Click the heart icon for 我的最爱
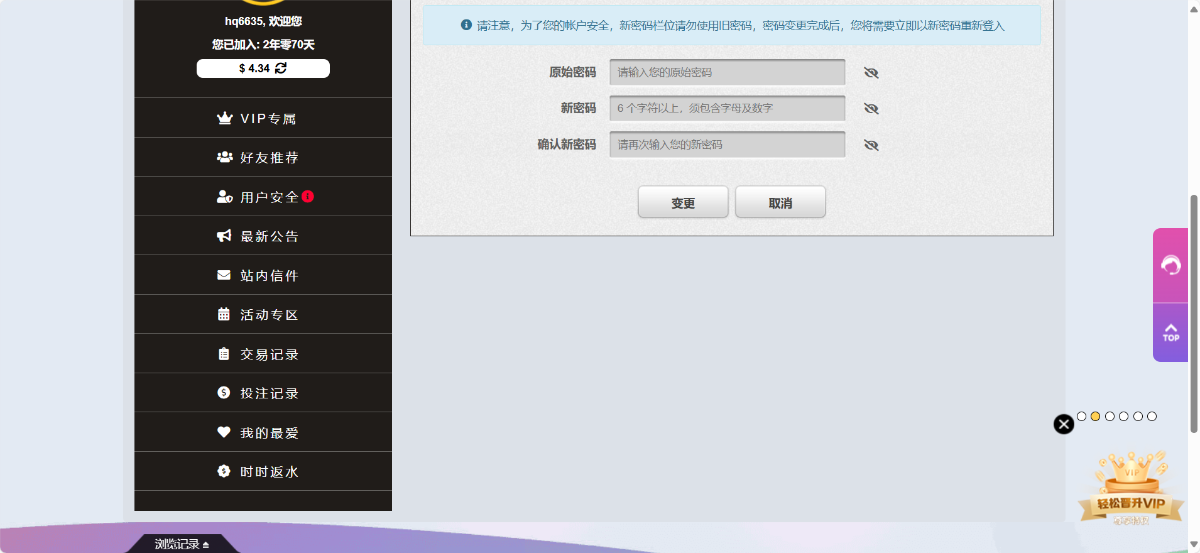1200x553 pixels. coord(224,432)
